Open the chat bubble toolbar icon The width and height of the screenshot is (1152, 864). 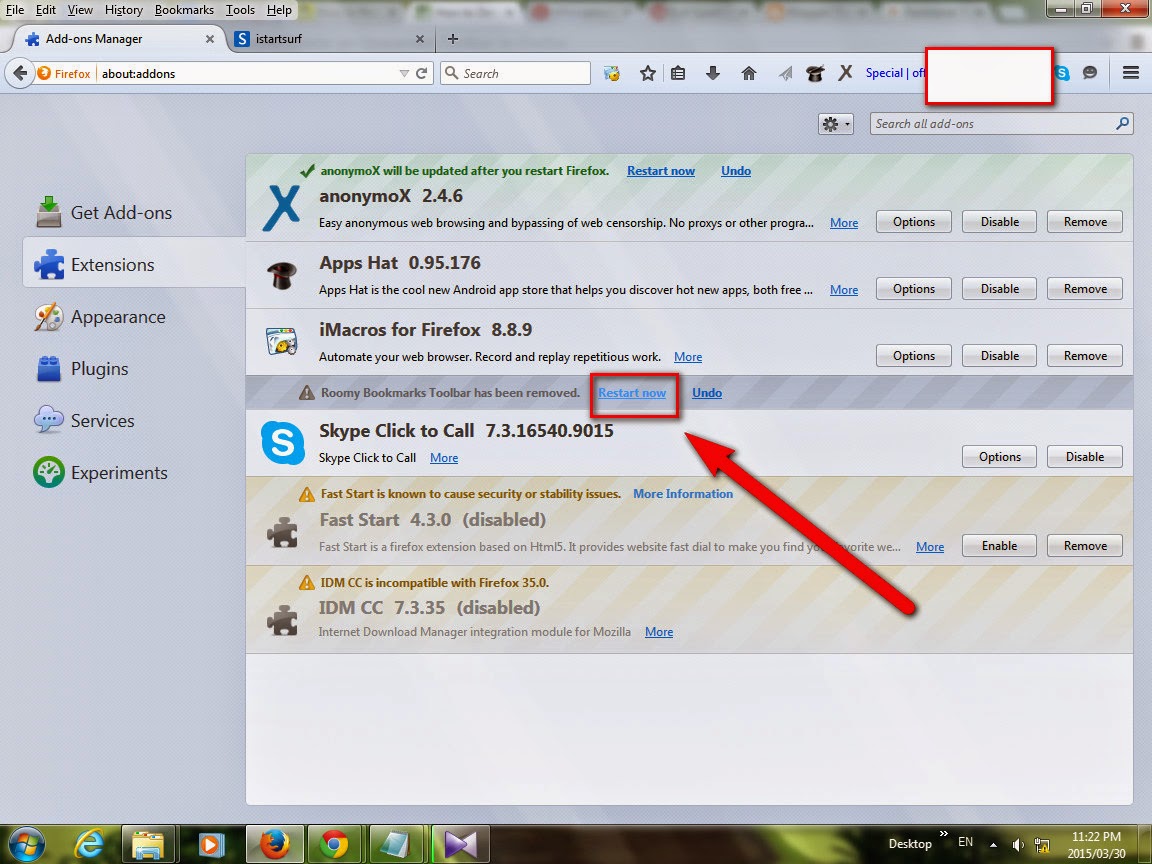tap(1090, 73)
